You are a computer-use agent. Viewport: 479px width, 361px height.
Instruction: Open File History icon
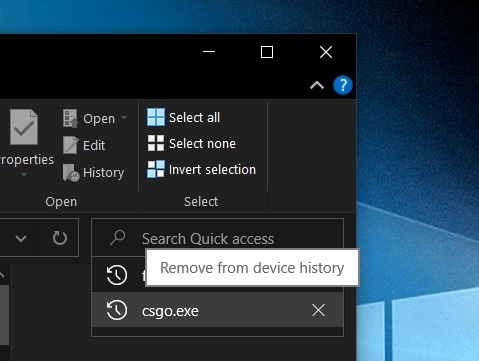pyautogui.click(x=71, y=172)
